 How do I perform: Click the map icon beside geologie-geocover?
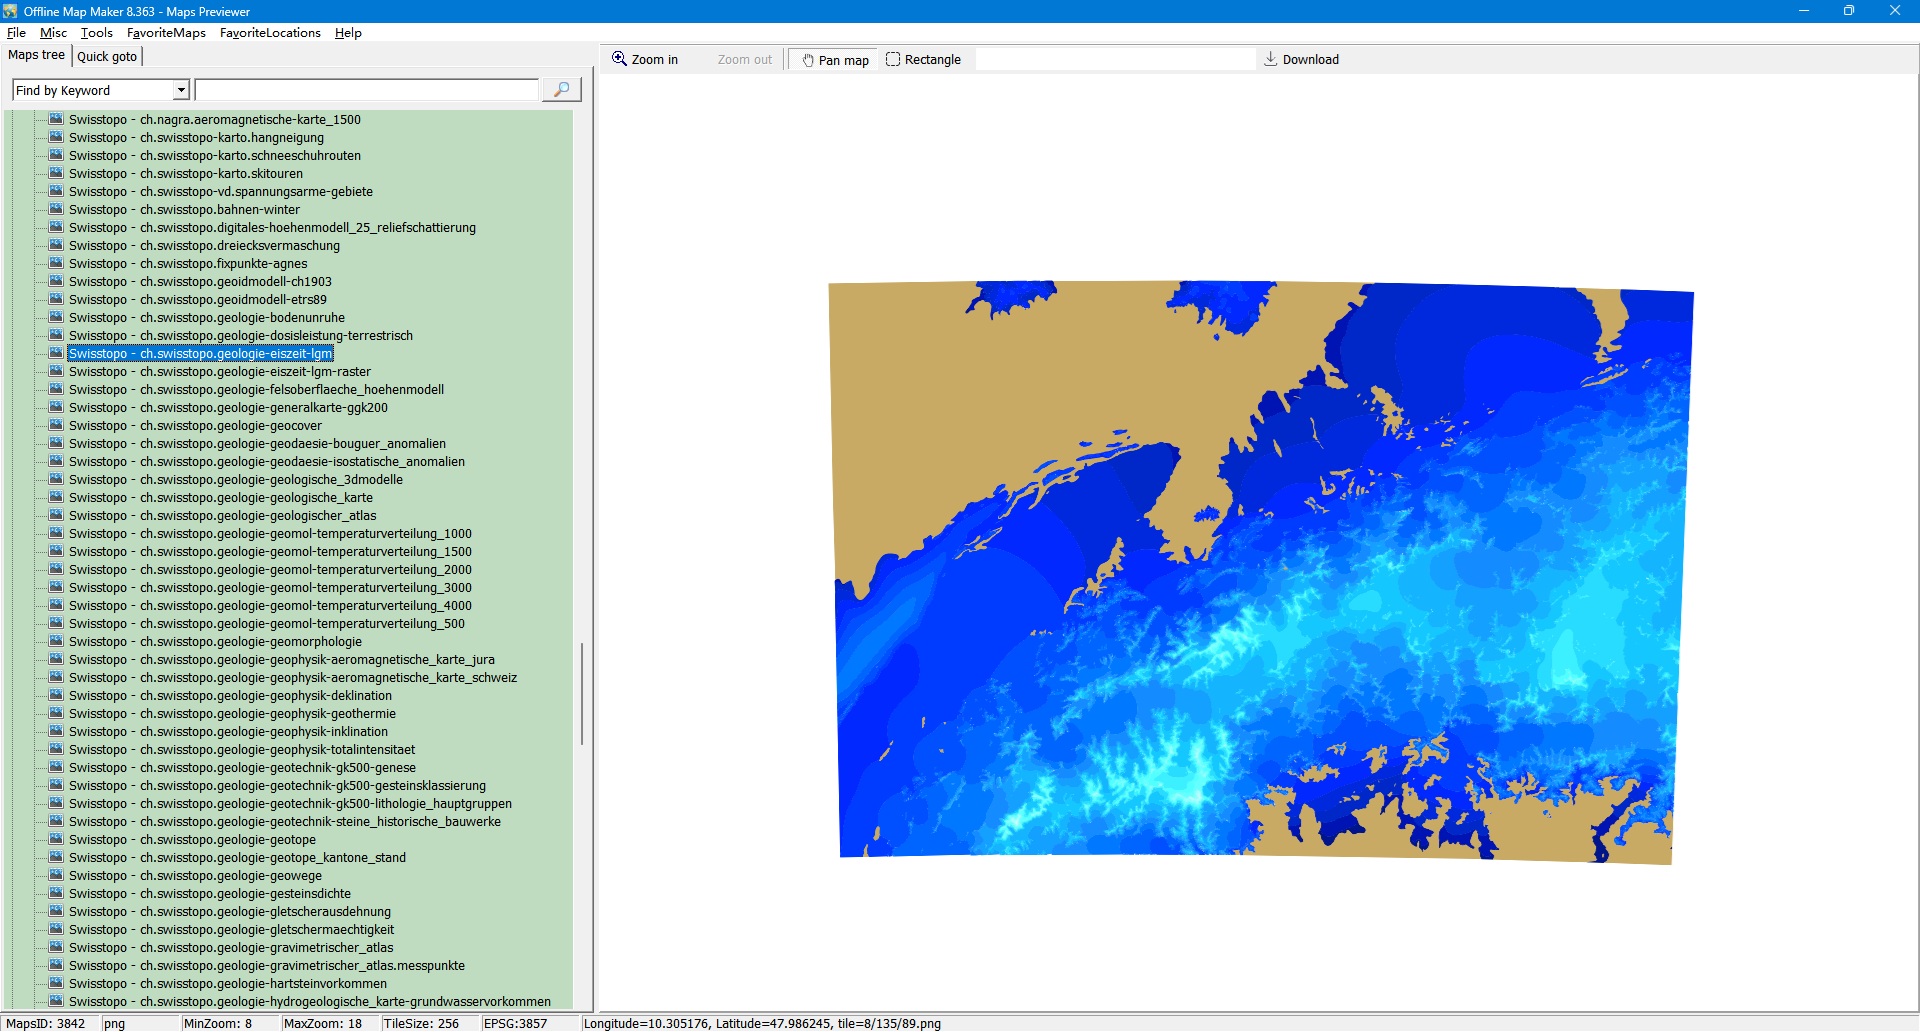point(57,425)
